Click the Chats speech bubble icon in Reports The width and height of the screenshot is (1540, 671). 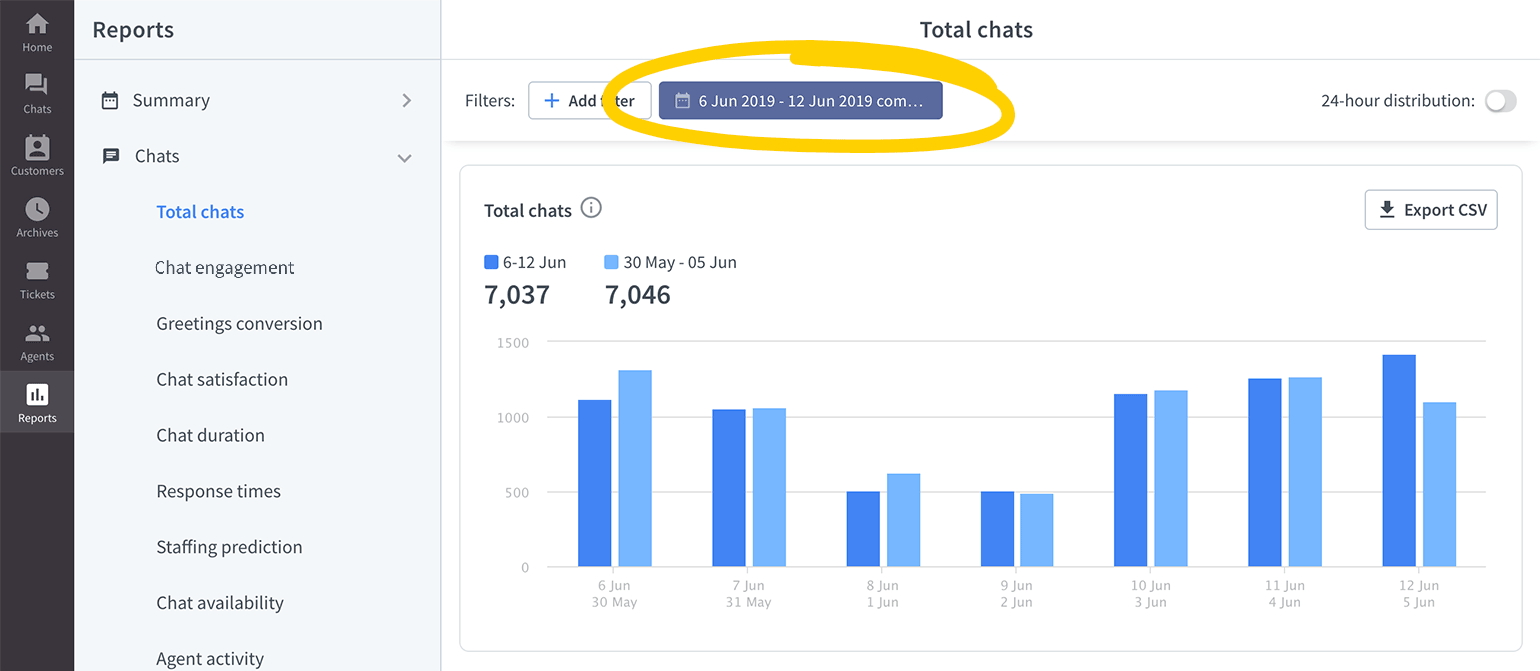point(111,156)
